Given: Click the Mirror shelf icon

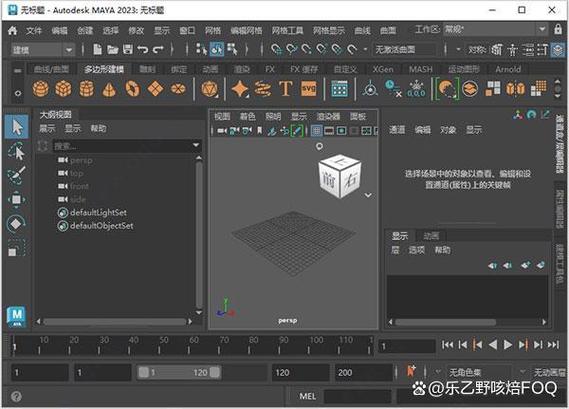Looking at the screenshot, I should point(516,89).
